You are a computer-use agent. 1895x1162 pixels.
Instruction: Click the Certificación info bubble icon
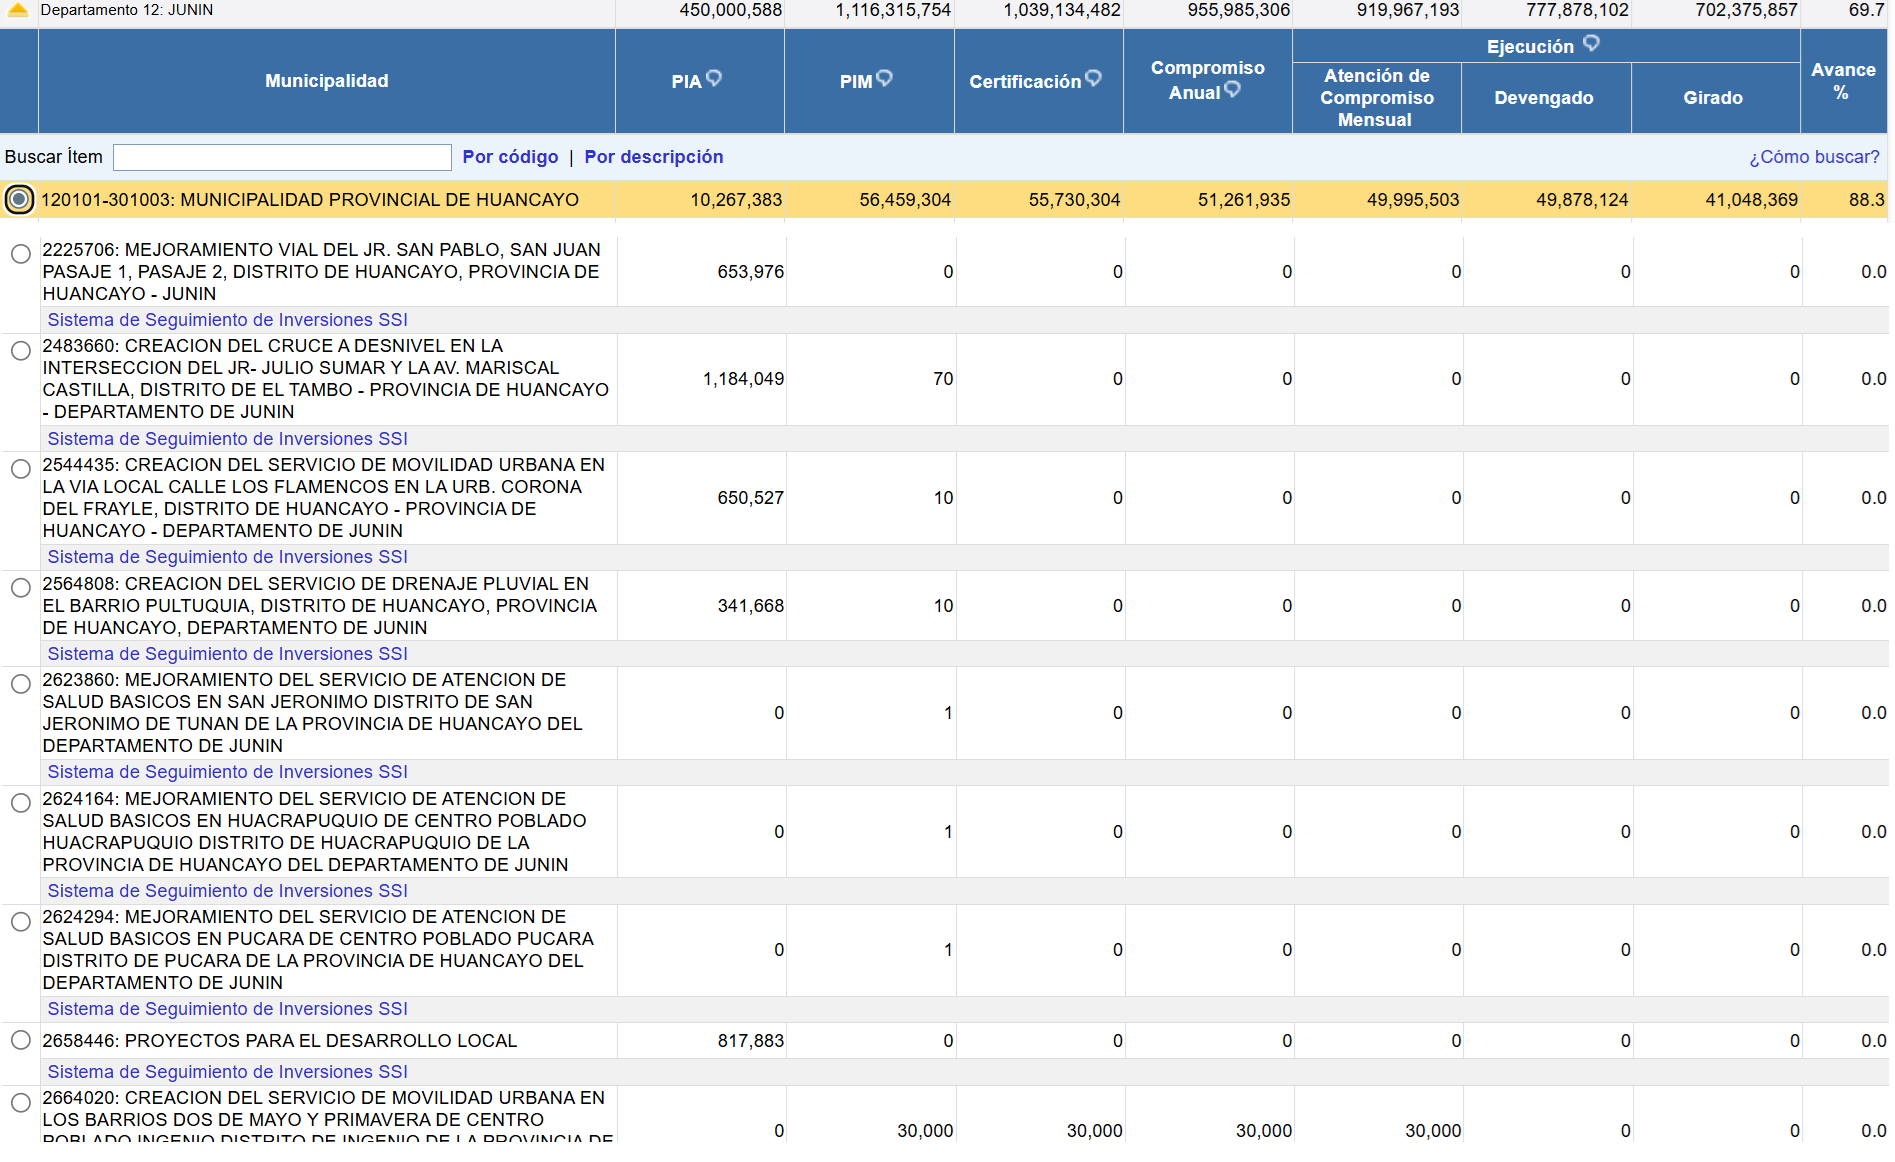point(1093,78)
